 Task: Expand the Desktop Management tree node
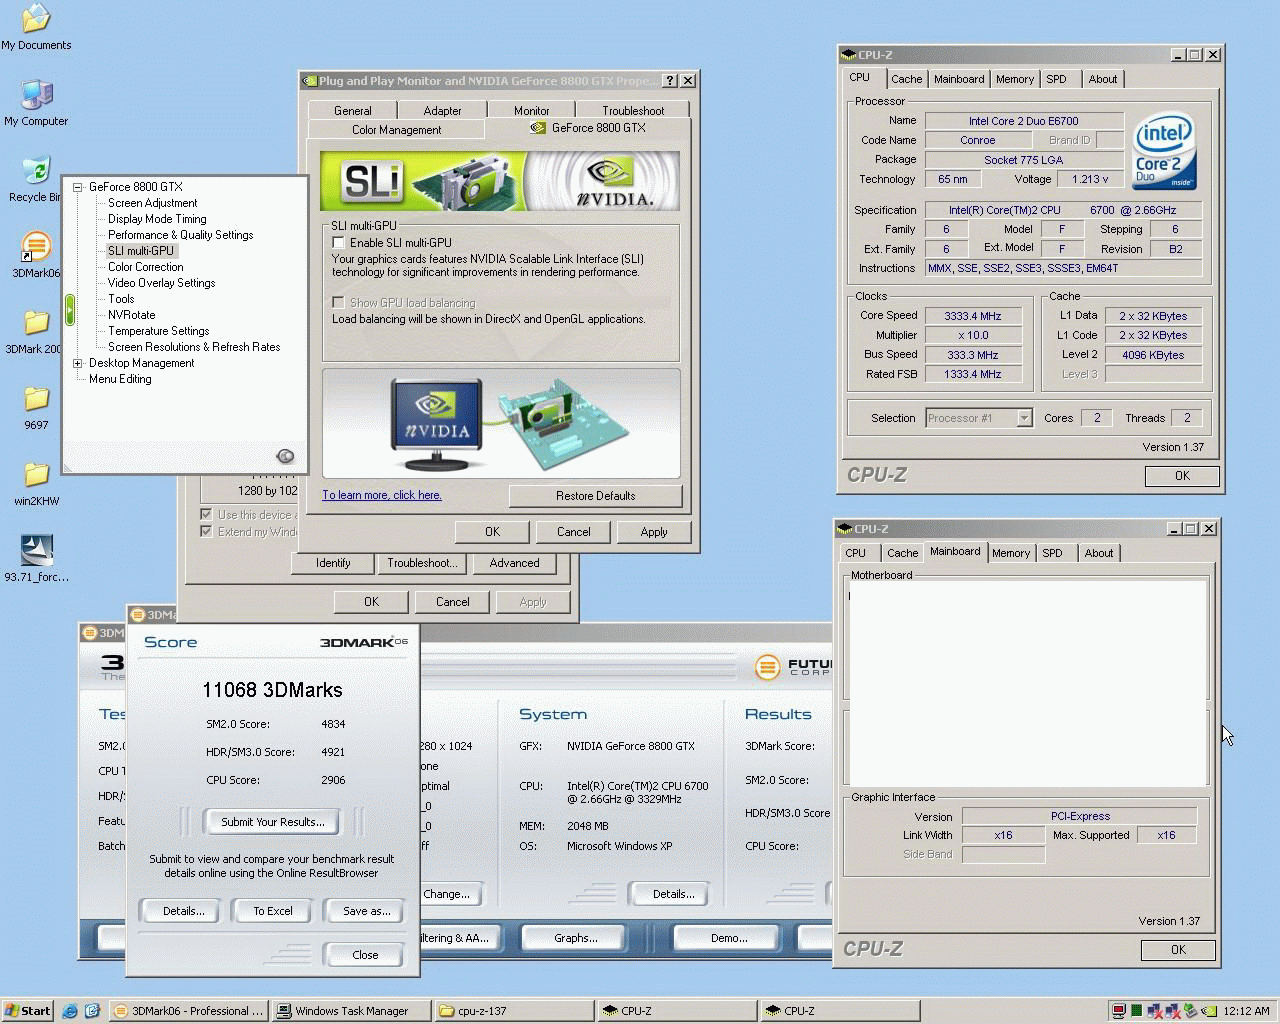78,363
